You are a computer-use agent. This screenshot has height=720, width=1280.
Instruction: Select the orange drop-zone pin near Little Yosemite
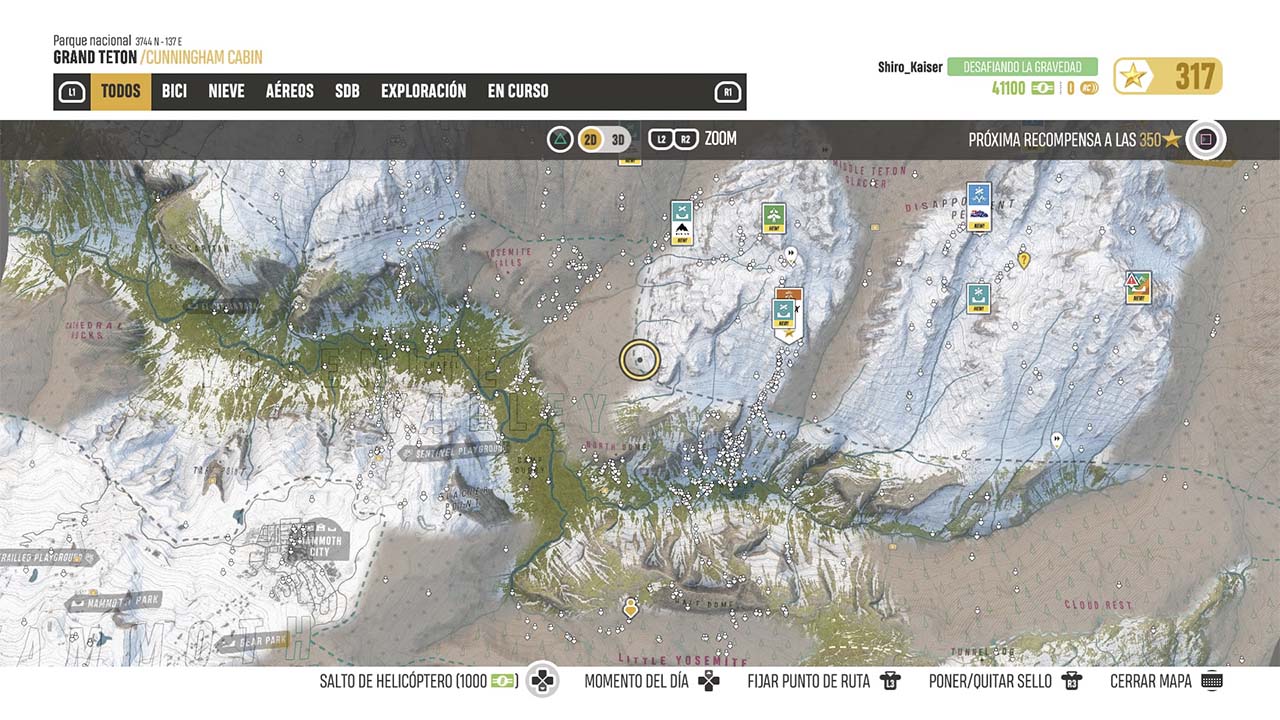point(630,607)
